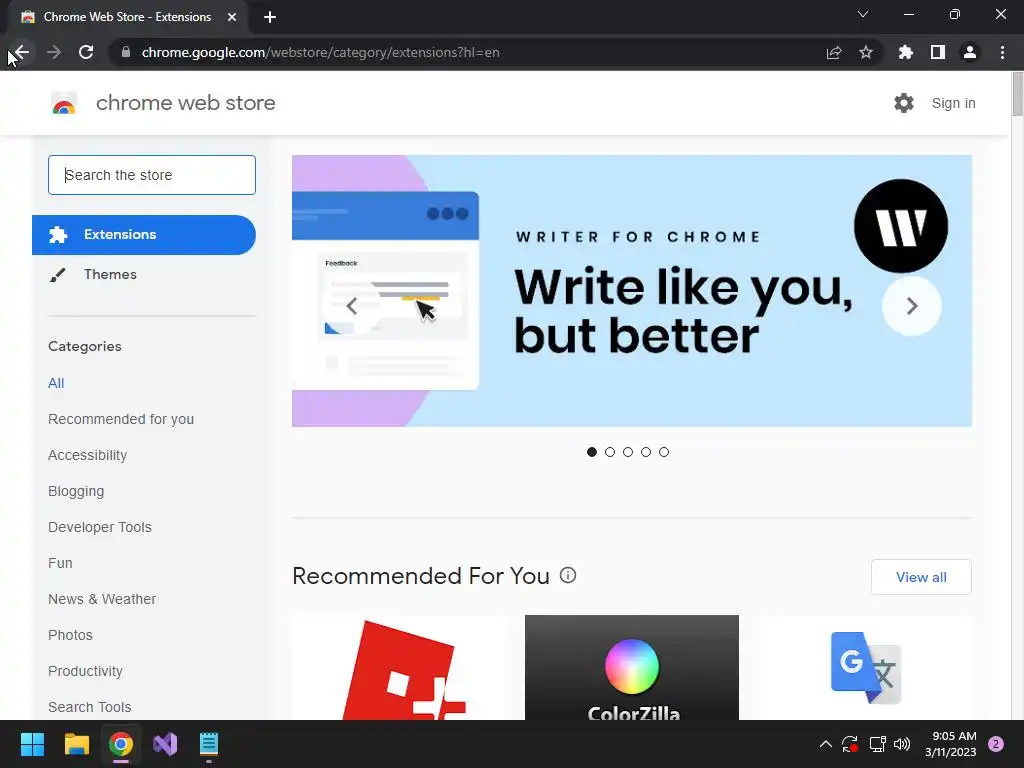Open the Google Translate extension card
The height and width of the screenshot is (768, 1024).
pos(865,667)
